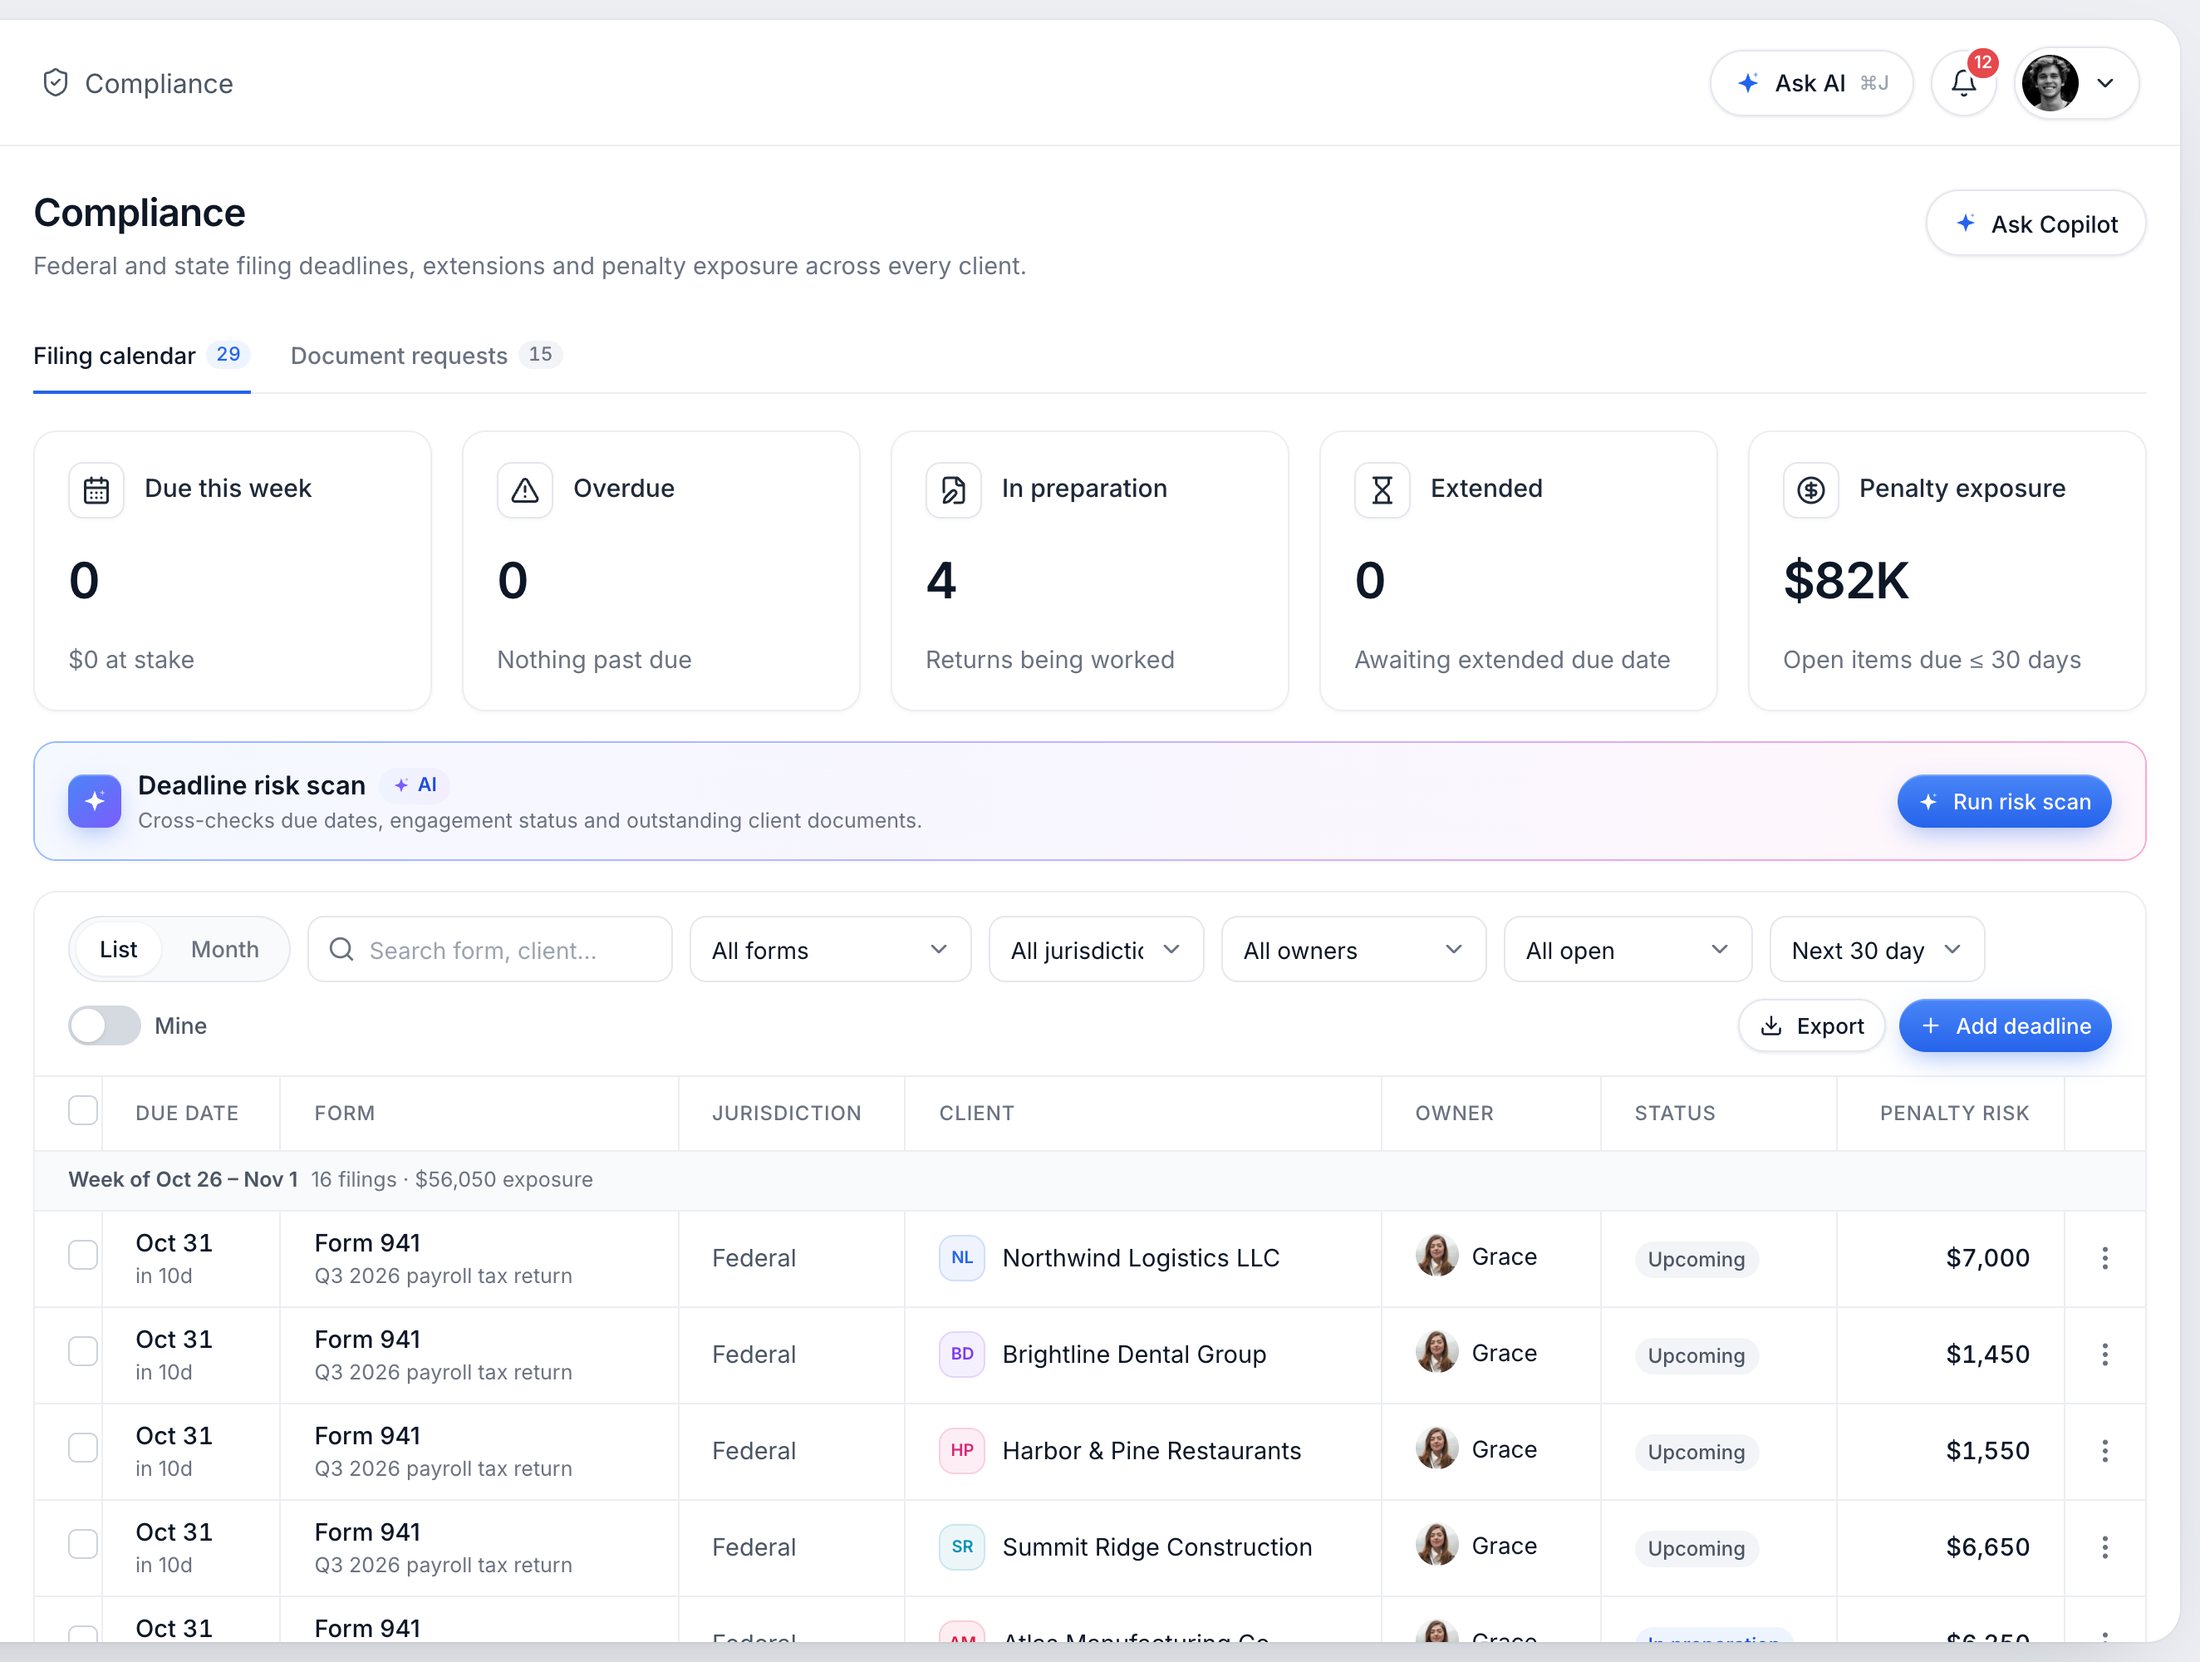Open the Next 30 days range dropdown
This screenshot has height=1662, width=2200.
(1877, 949)
